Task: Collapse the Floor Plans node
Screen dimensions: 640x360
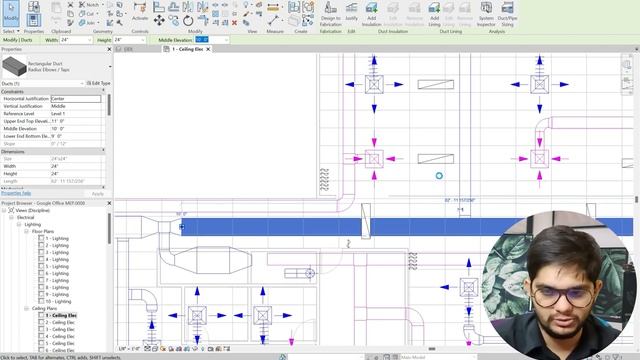Action: [x=27, y=231]
